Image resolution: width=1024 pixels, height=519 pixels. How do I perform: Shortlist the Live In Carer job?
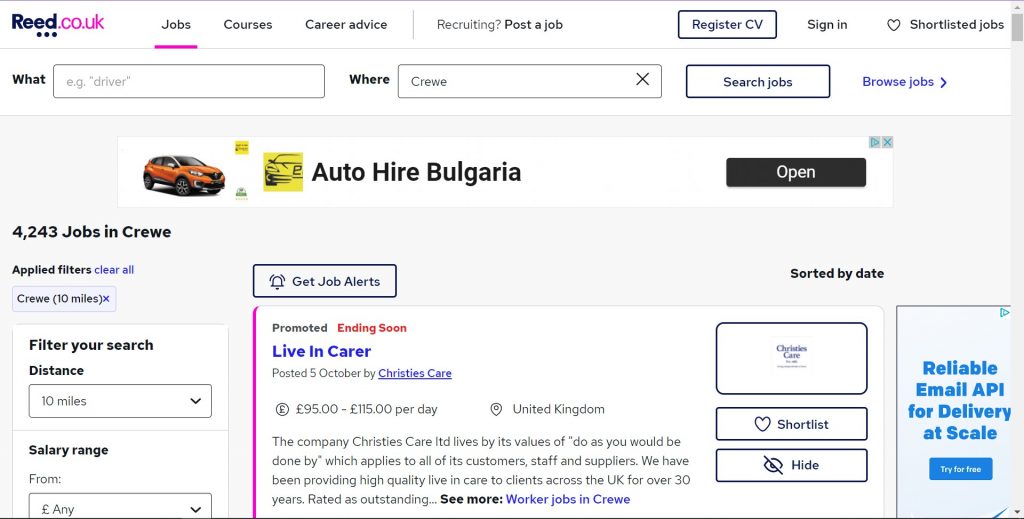click(x=792, y=424)
